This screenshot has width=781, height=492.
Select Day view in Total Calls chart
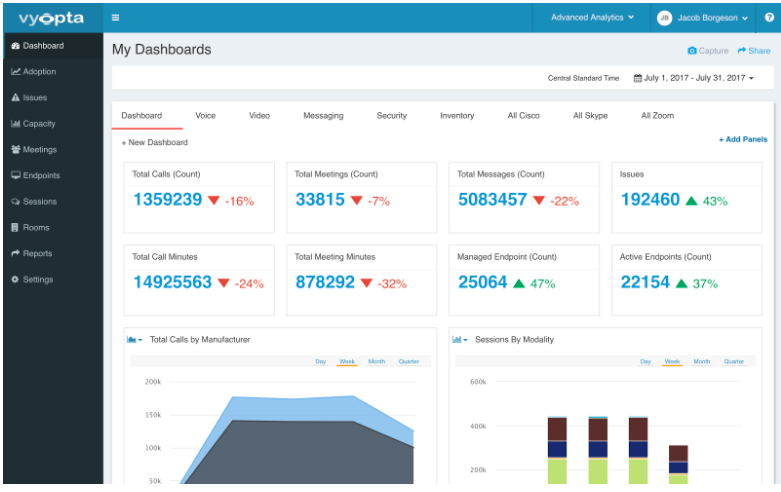click(x=320, y=362)
